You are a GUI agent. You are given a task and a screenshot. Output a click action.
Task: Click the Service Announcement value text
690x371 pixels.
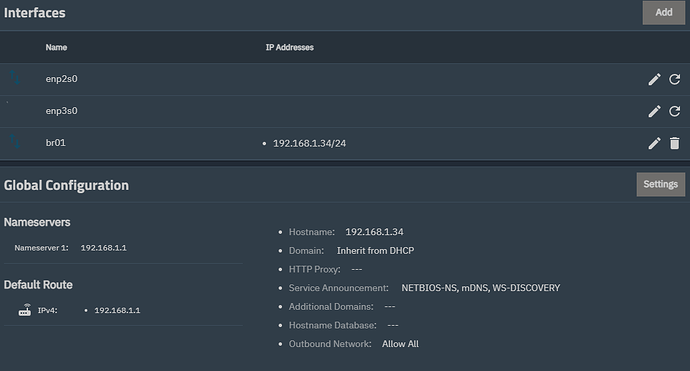click(481, 288)
